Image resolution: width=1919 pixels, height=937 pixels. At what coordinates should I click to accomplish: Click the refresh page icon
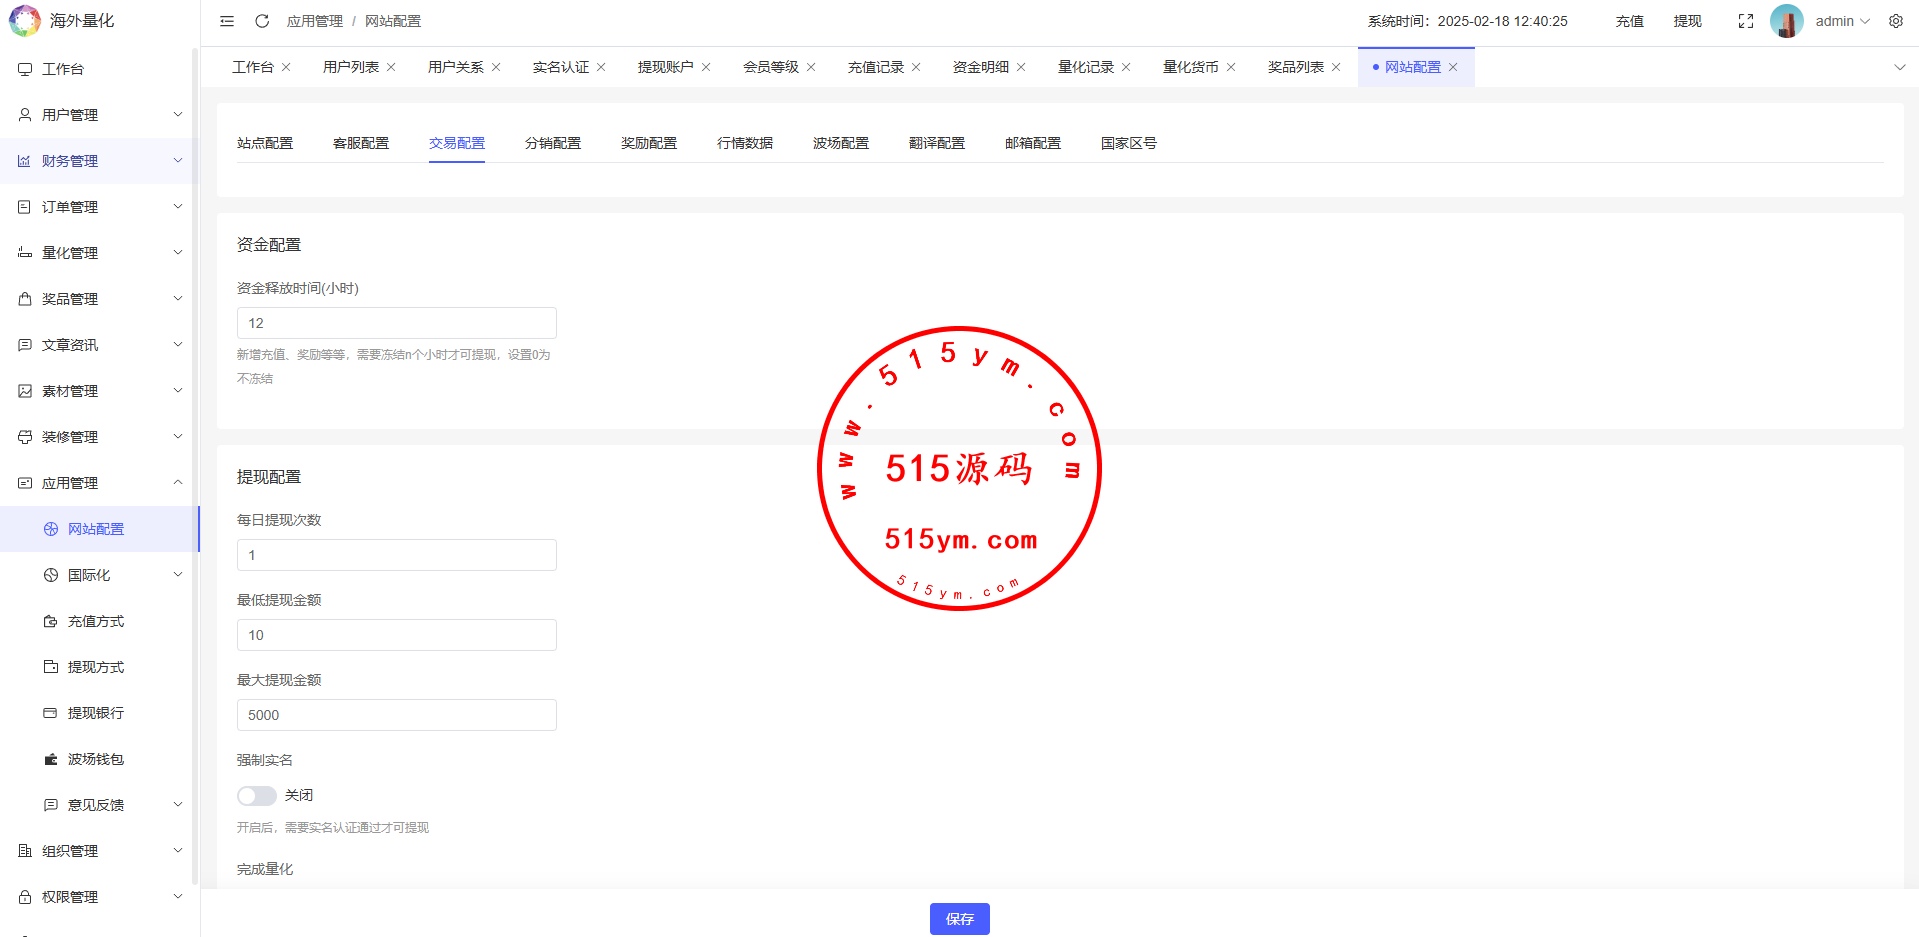262,21
